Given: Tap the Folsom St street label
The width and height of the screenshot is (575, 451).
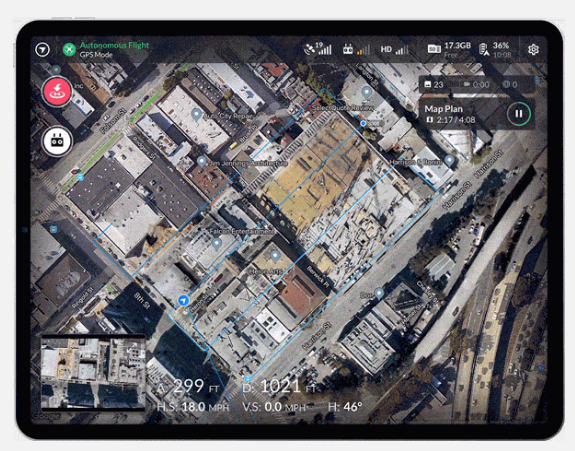Looking at the screenshot, I should (x=113, y=120).
